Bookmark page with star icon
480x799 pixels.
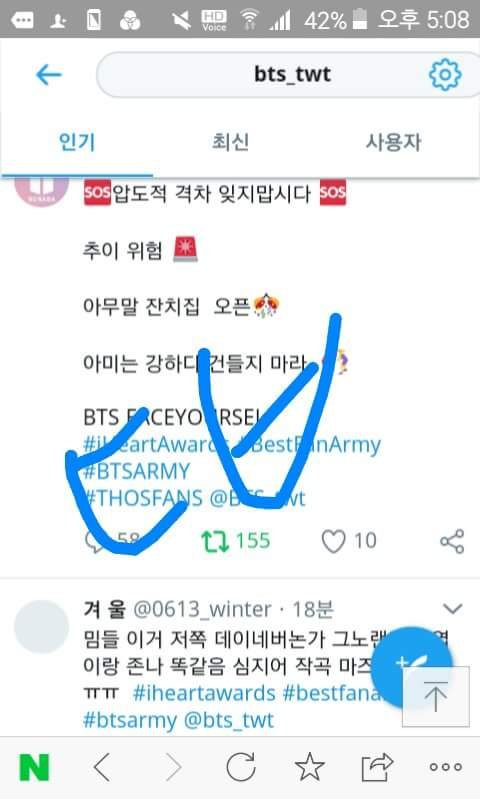[309, 767]
